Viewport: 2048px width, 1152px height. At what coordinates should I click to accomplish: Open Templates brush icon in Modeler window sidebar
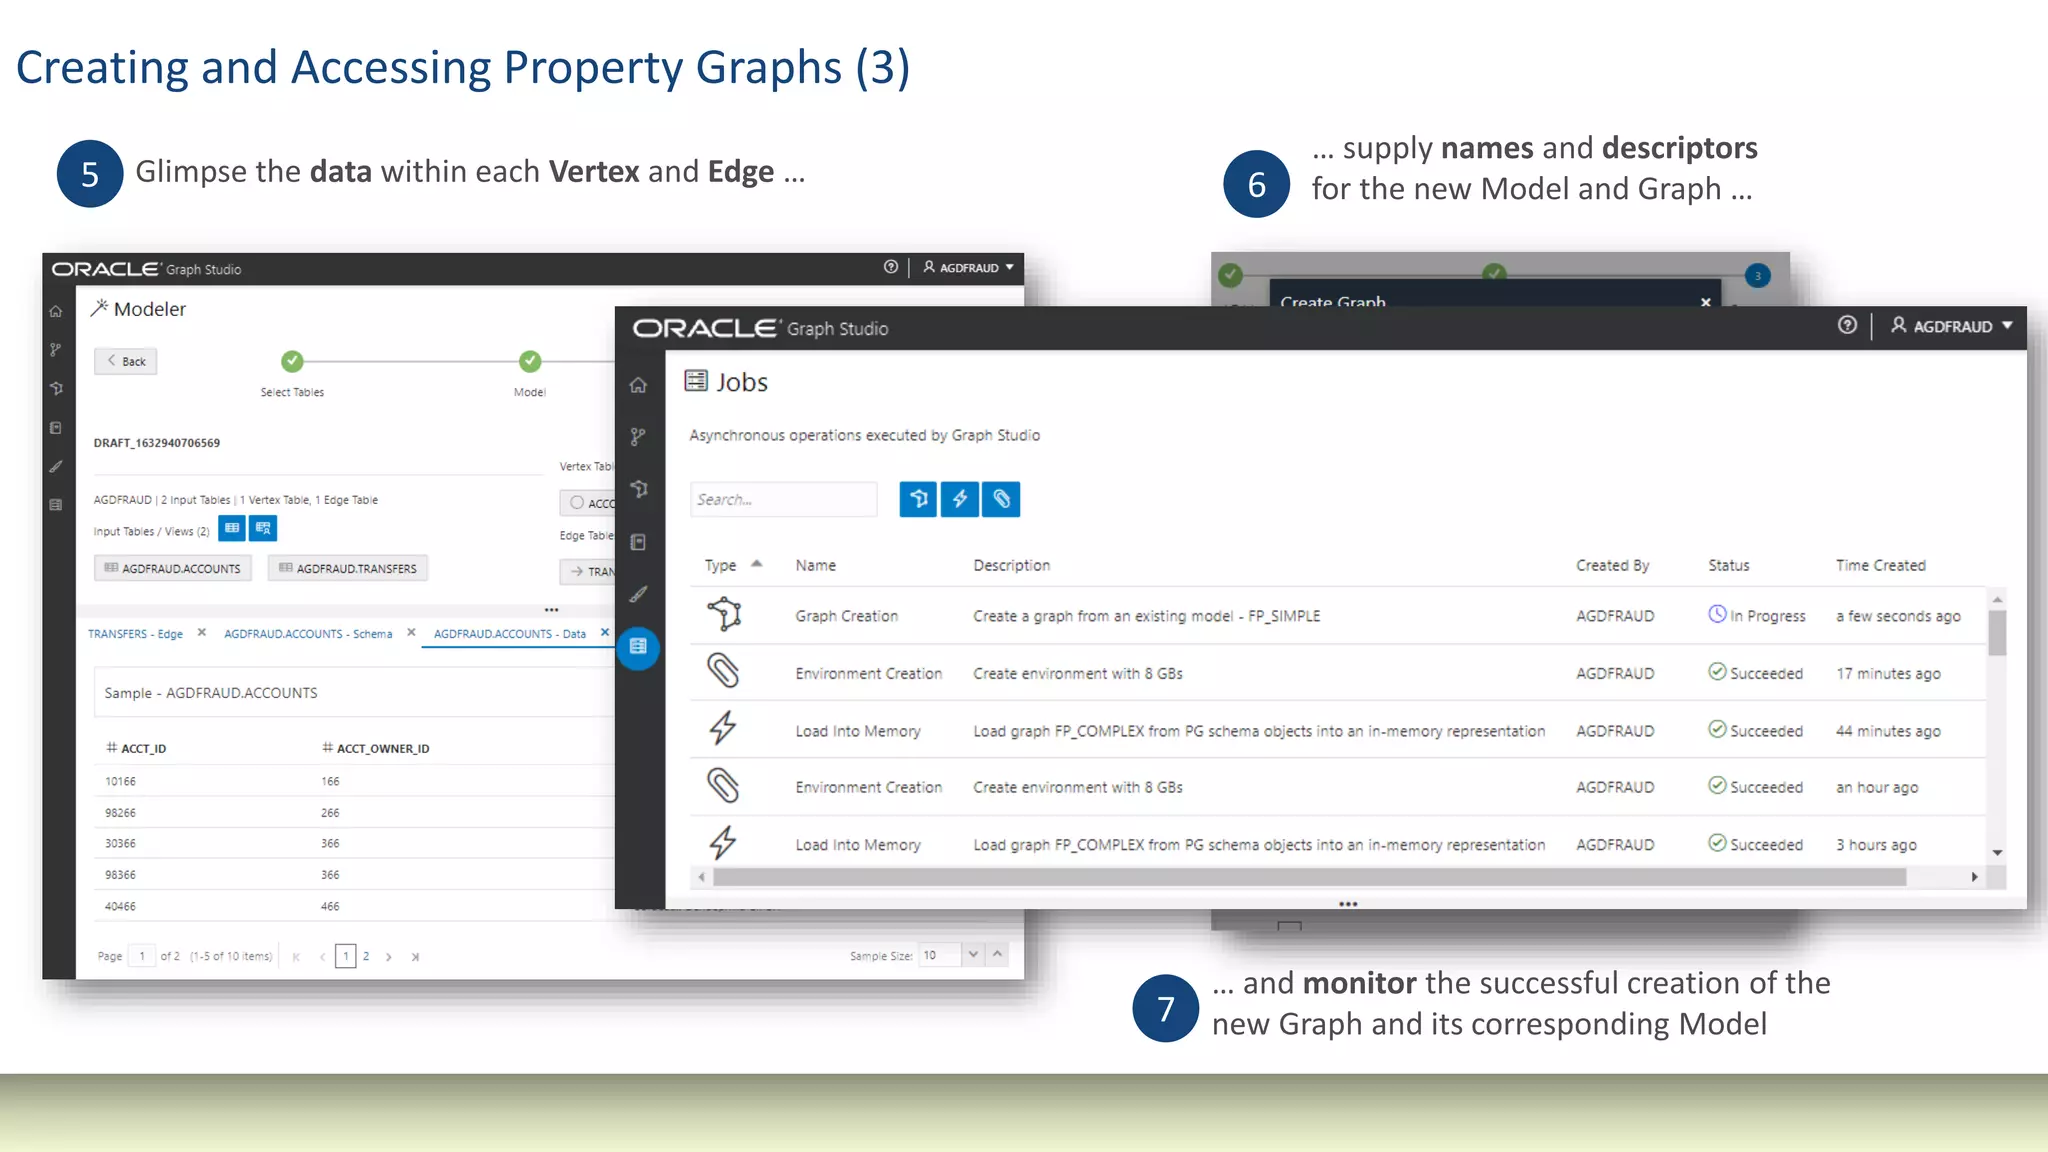click(56, 466)
